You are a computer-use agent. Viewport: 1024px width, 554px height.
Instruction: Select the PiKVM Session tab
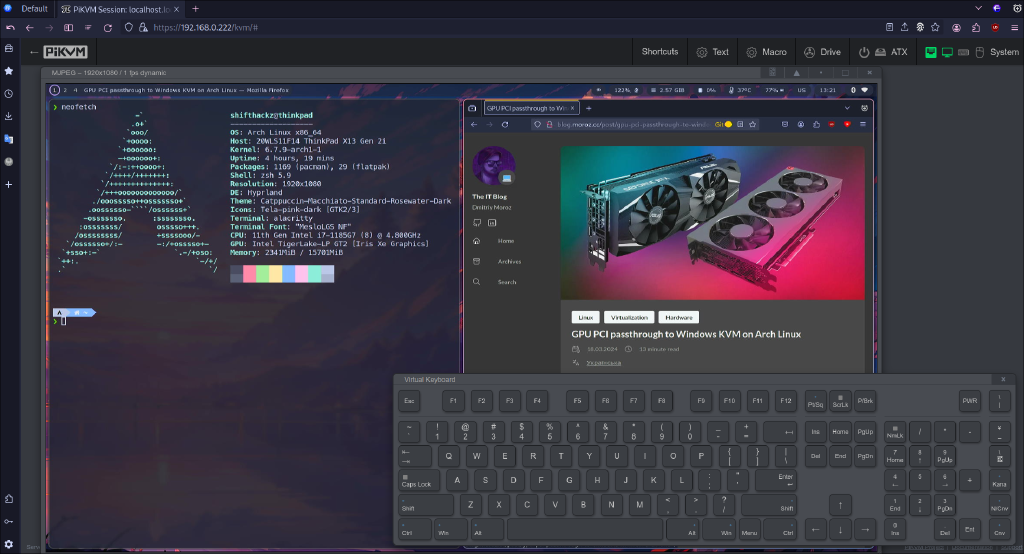(x=121, y=9)
